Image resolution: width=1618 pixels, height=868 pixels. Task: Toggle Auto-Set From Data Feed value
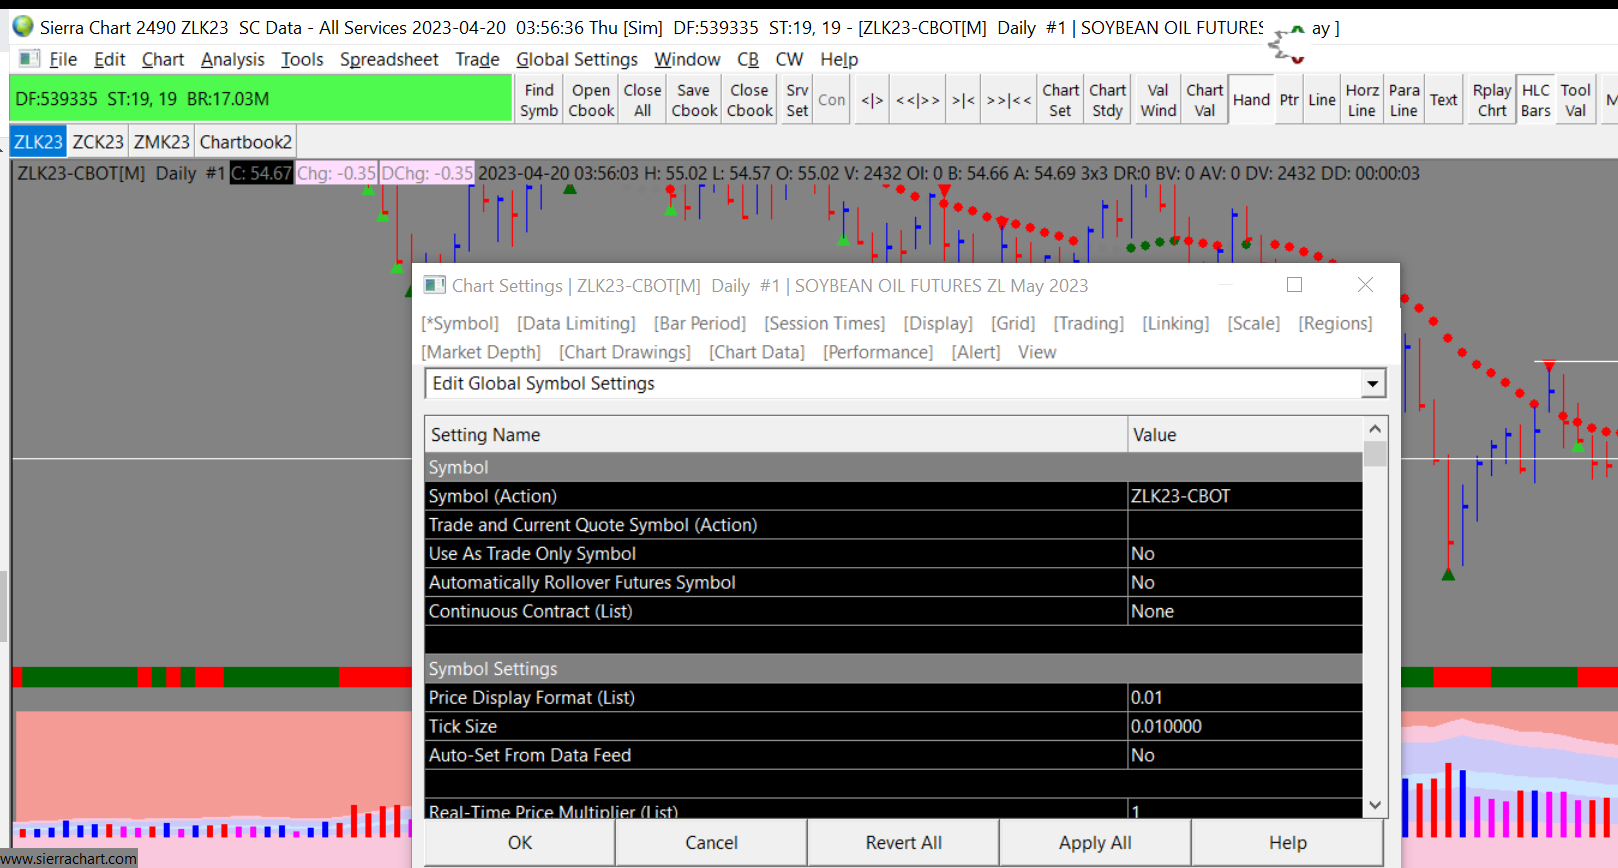tap(1244, 756)
